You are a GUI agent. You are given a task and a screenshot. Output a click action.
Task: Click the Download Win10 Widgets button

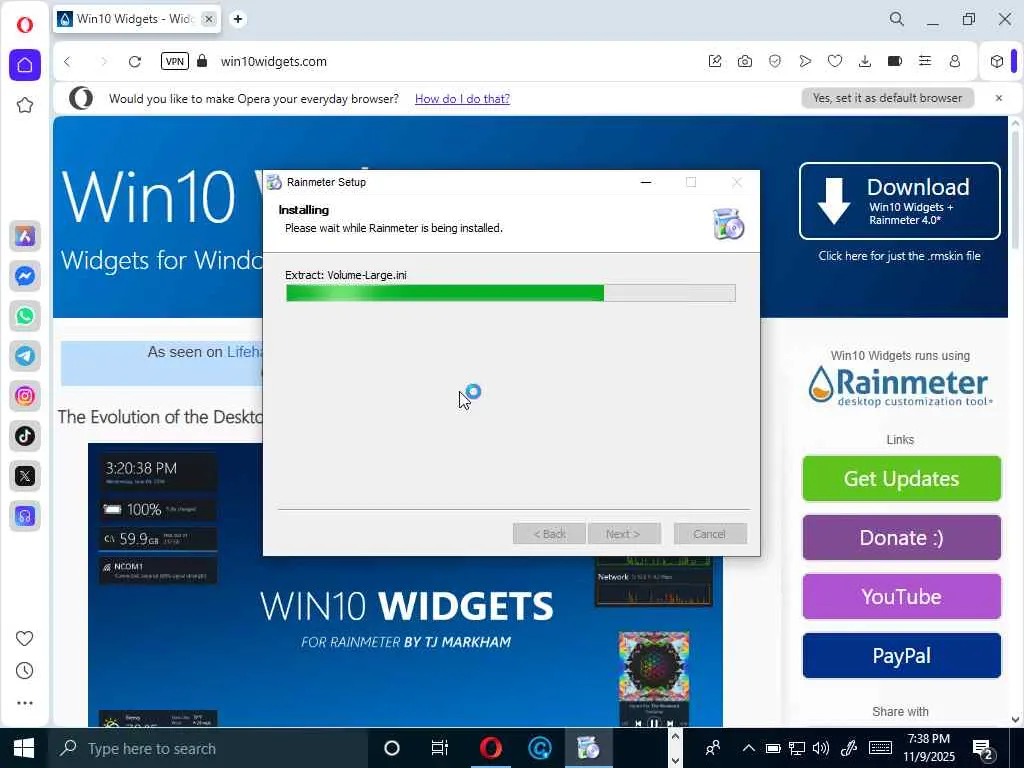[x=900, y=201]
